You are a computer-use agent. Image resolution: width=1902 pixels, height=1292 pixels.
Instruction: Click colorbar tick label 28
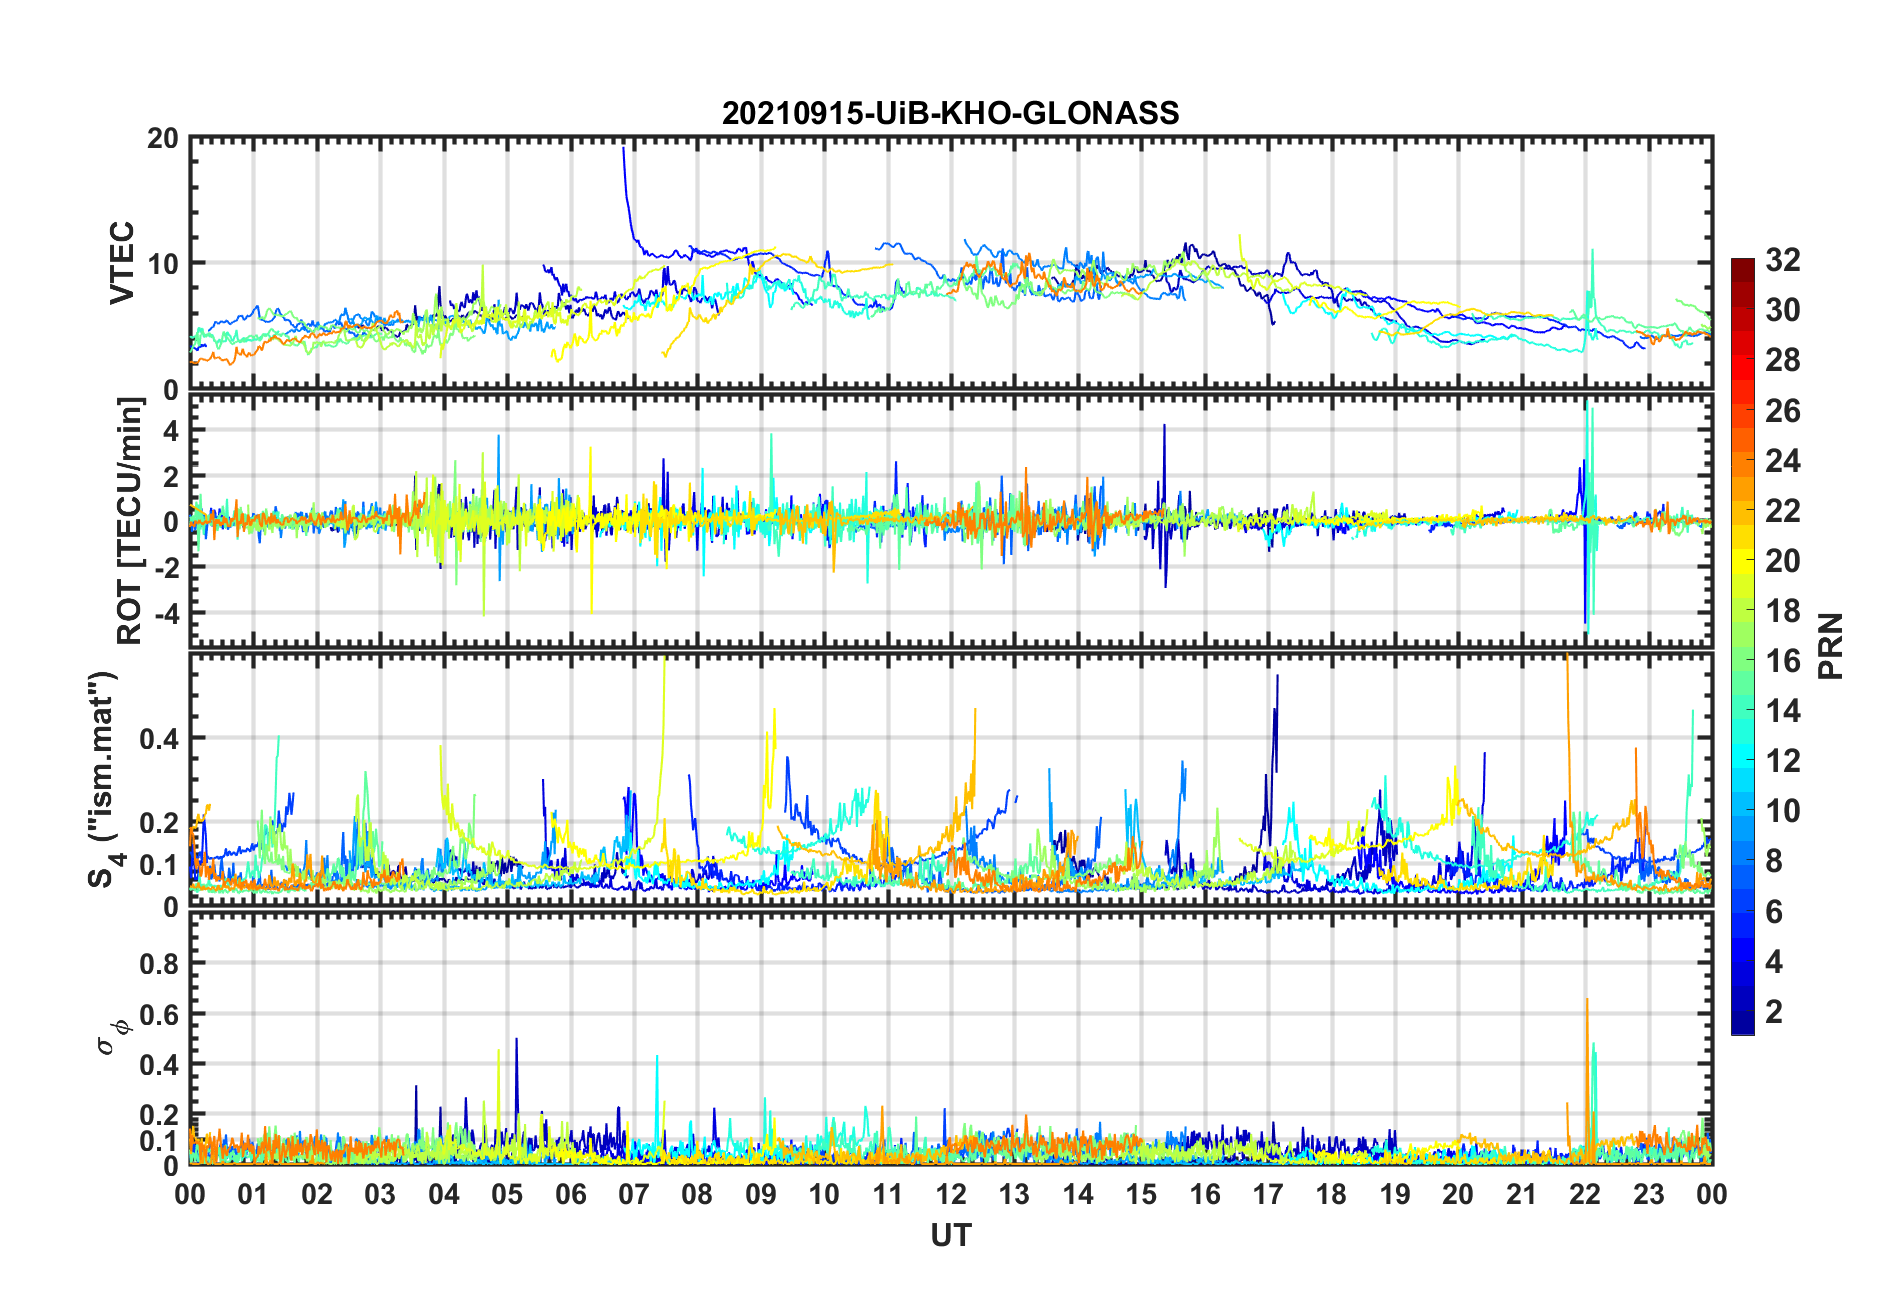coord(1783,360)
